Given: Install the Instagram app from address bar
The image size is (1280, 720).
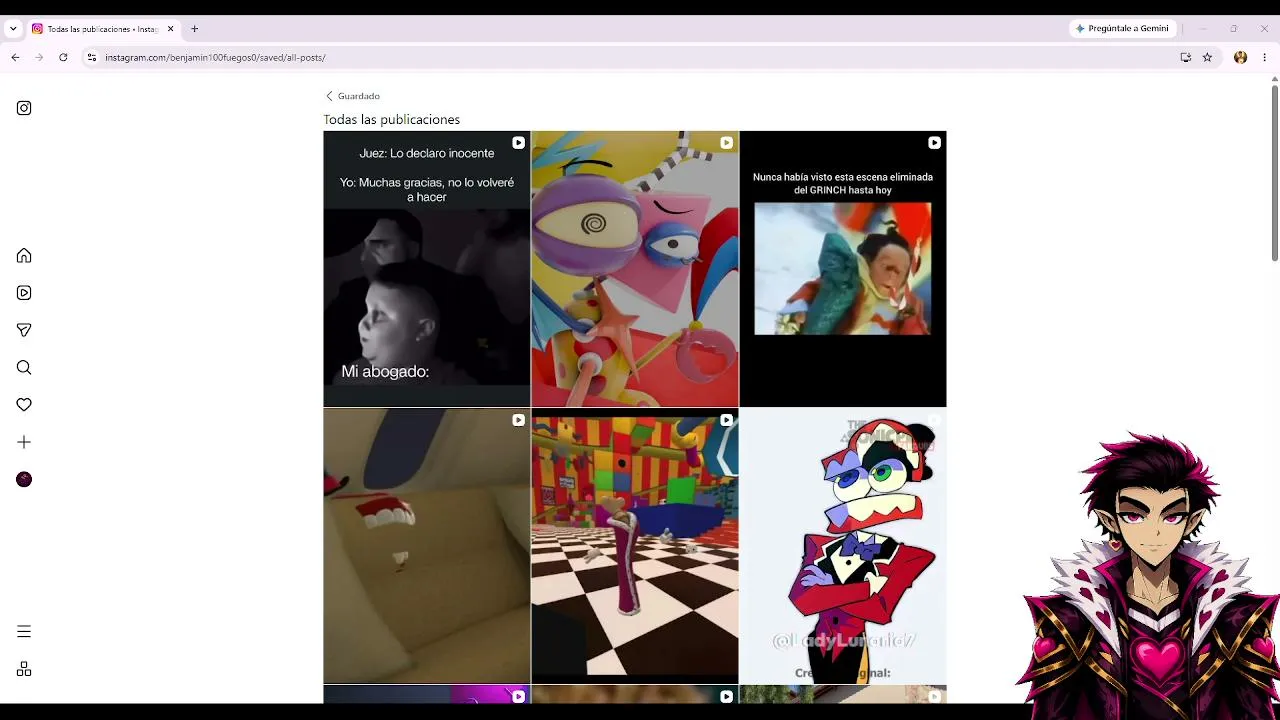Looking at the screenshot, I should coord(1186,58).
